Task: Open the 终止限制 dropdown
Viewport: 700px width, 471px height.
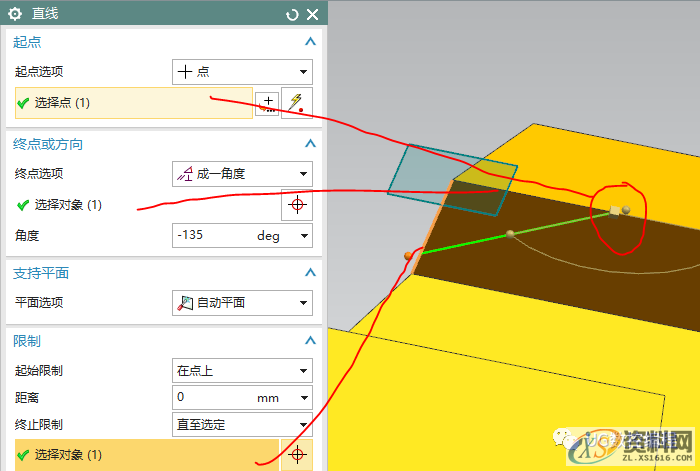Action: tap(242, 425)
